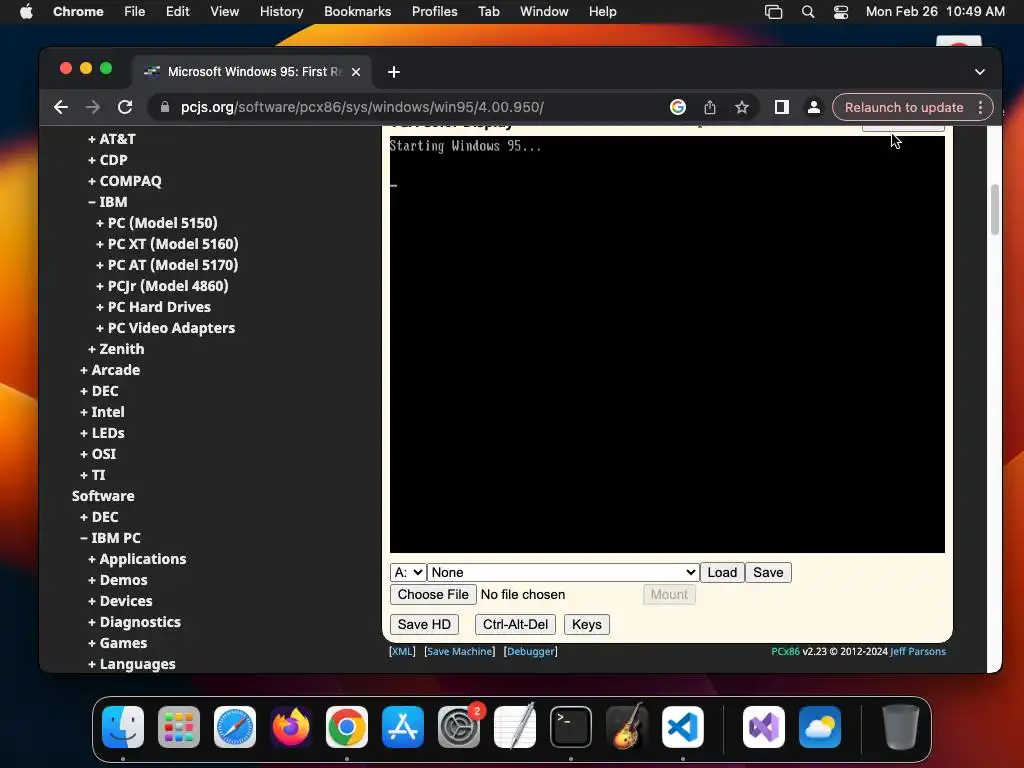Open the Bookmarks menu
This screenshot has width=1024, height=768.
coord(357,12)
